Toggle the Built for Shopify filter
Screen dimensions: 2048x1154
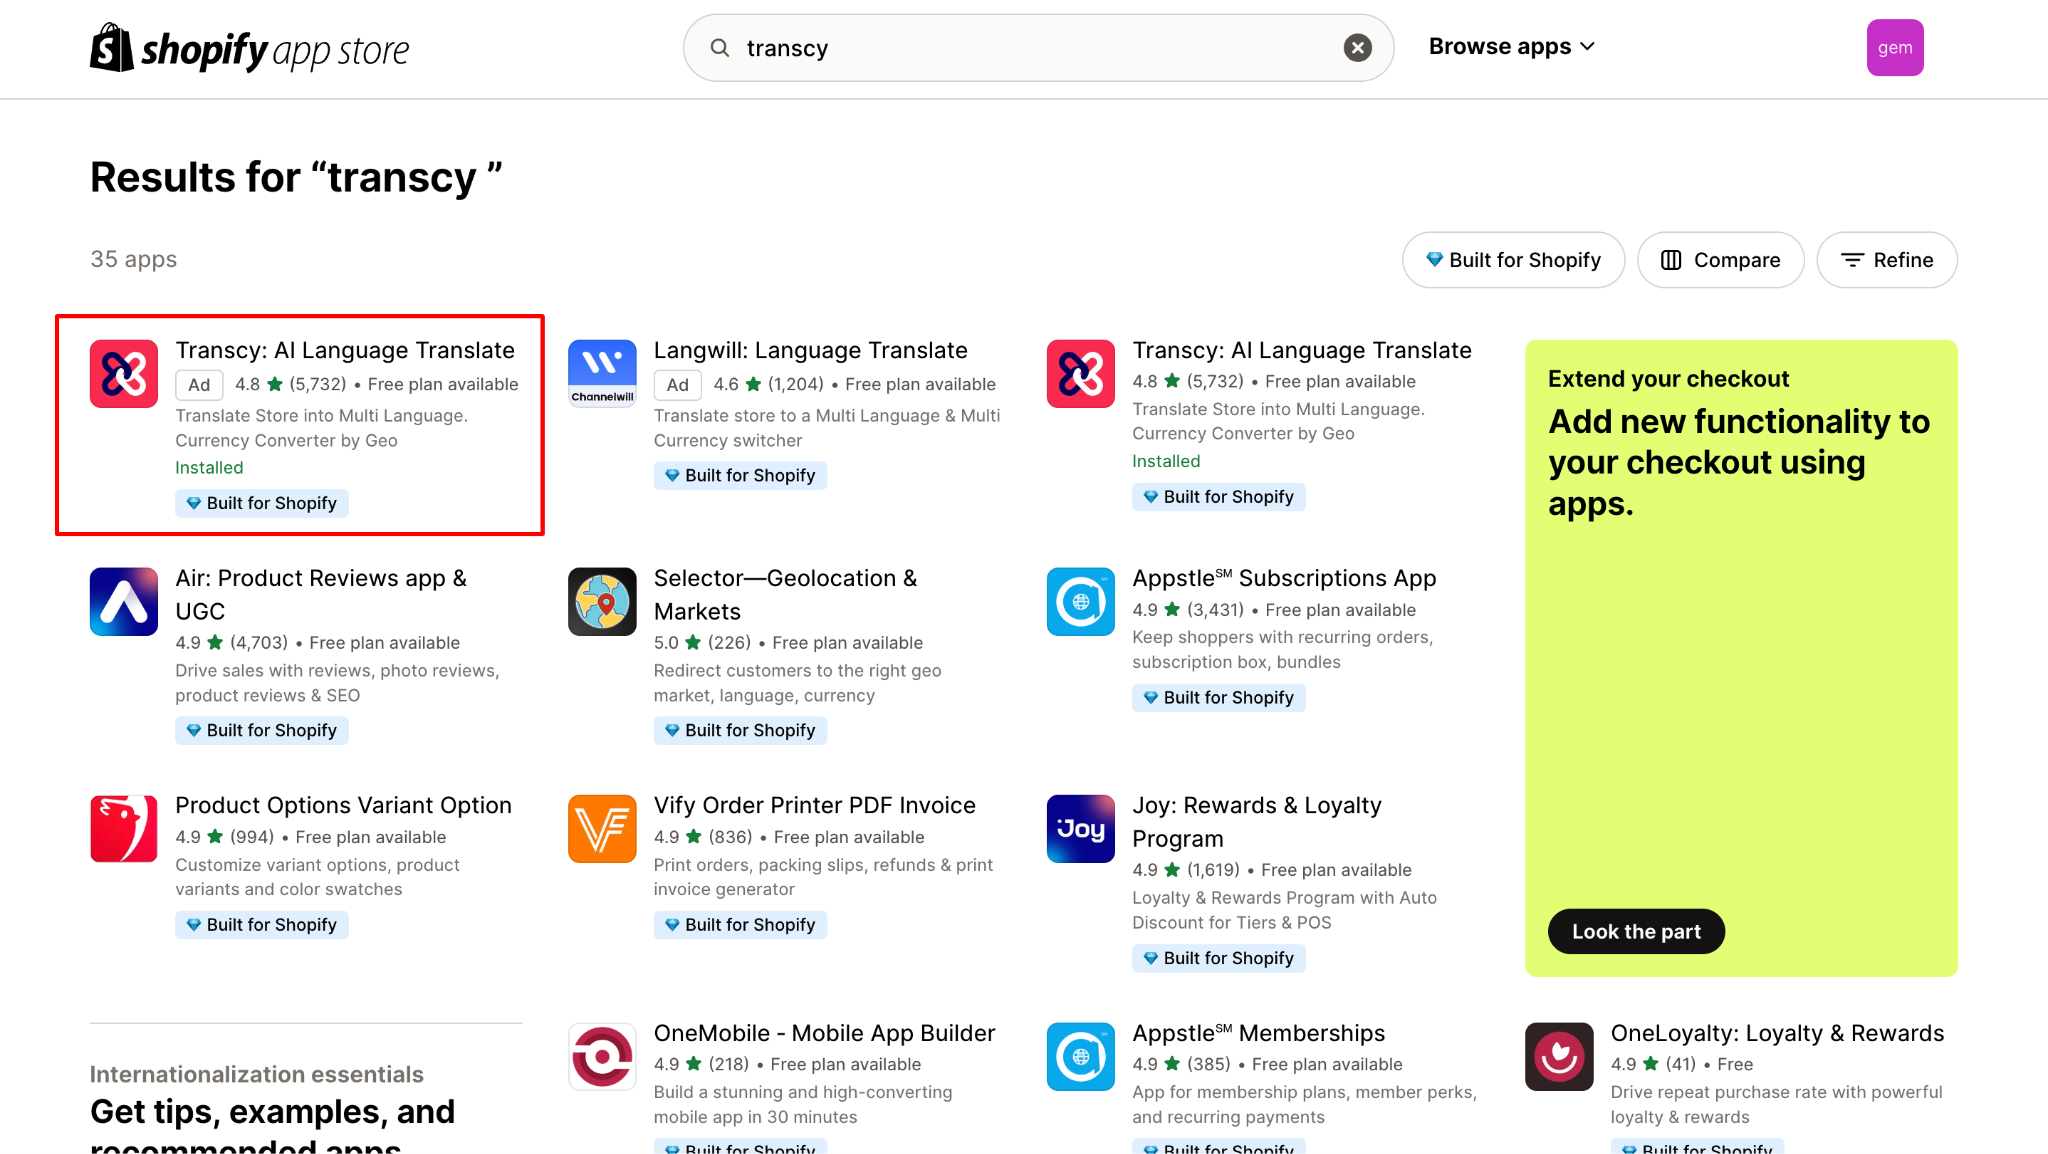tap(1513, 260)
